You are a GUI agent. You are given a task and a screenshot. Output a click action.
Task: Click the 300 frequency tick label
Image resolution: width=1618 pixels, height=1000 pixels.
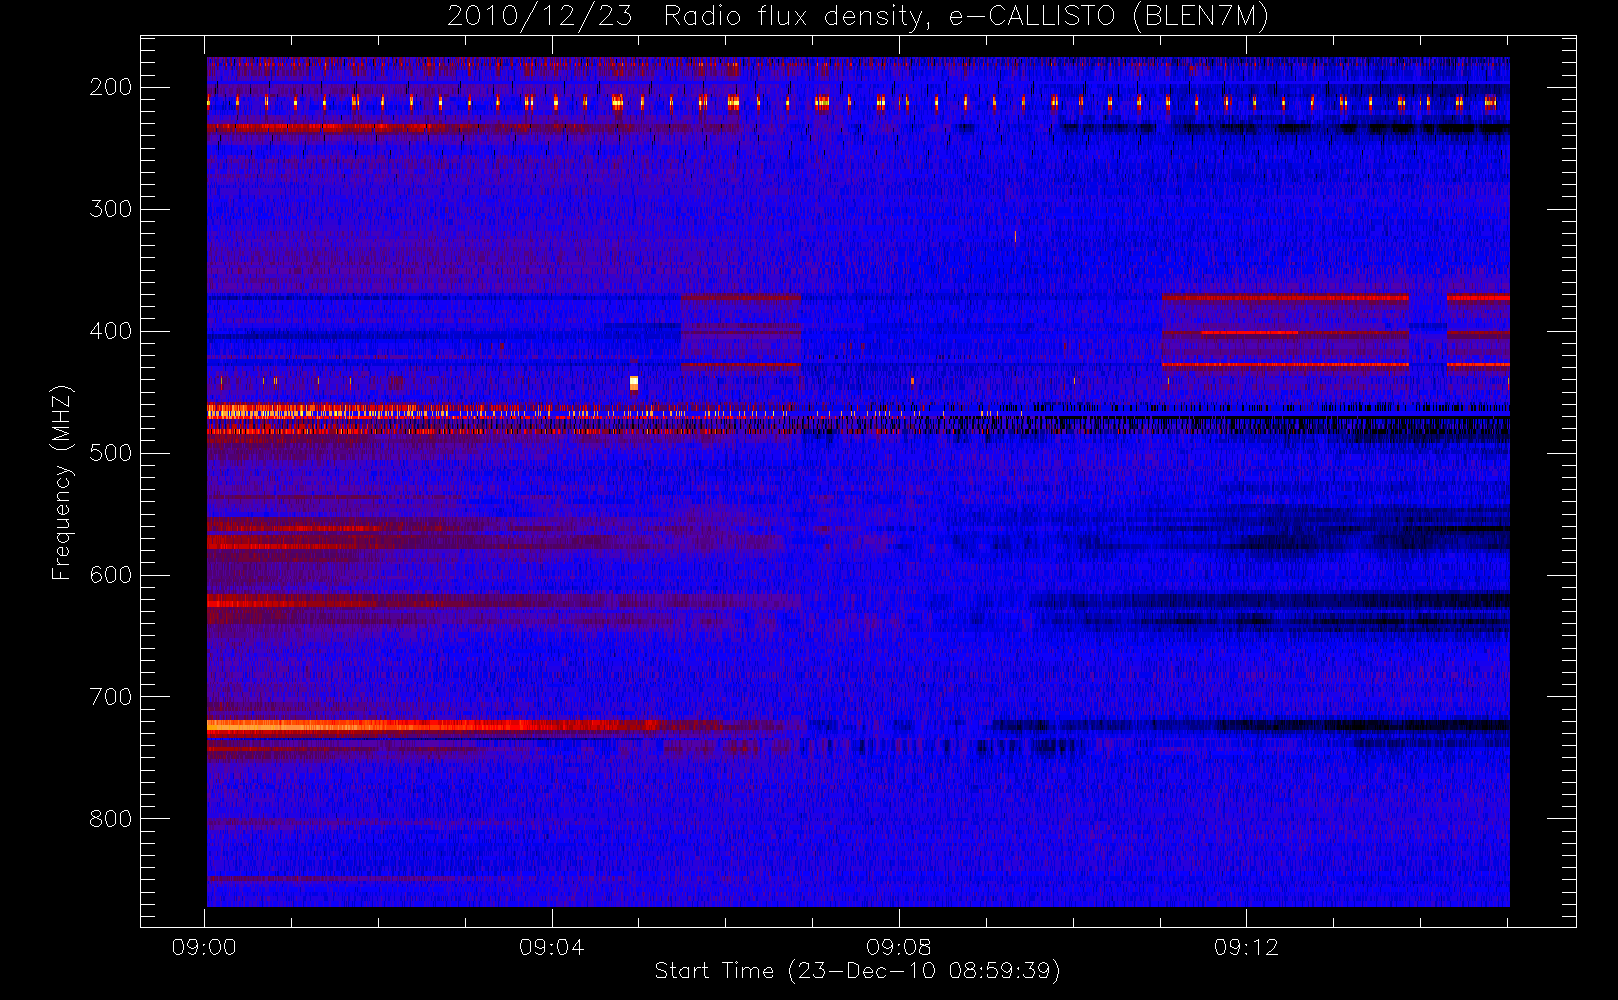click(110, 209)
